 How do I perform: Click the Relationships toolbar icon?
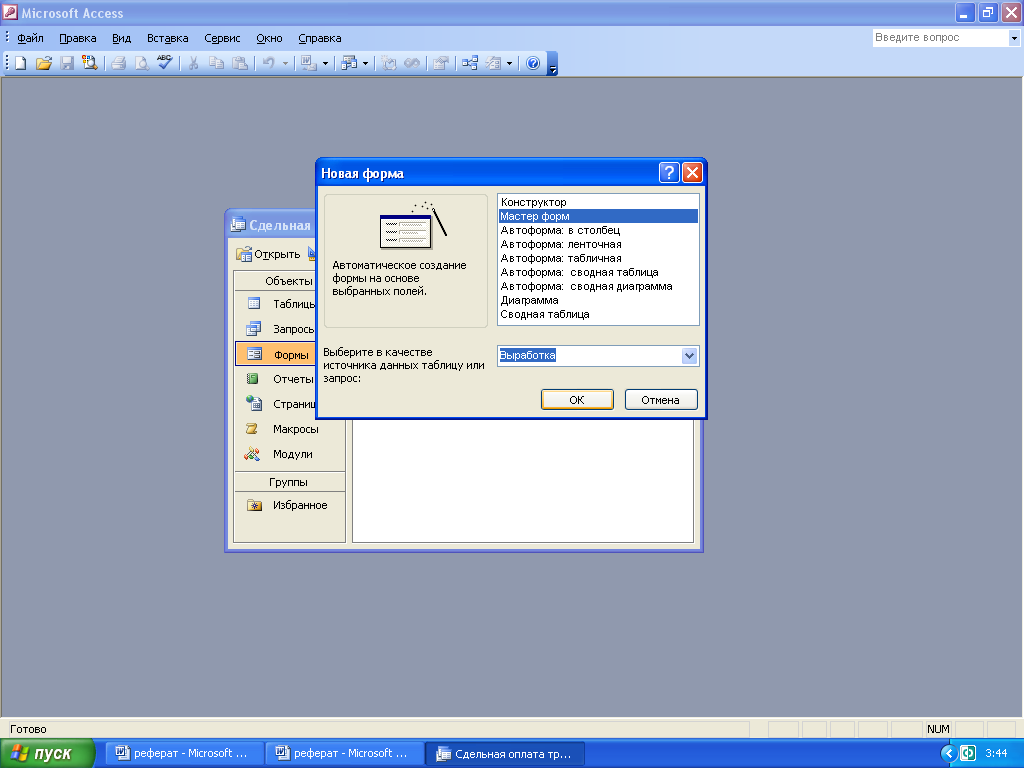tap(470, 63)
